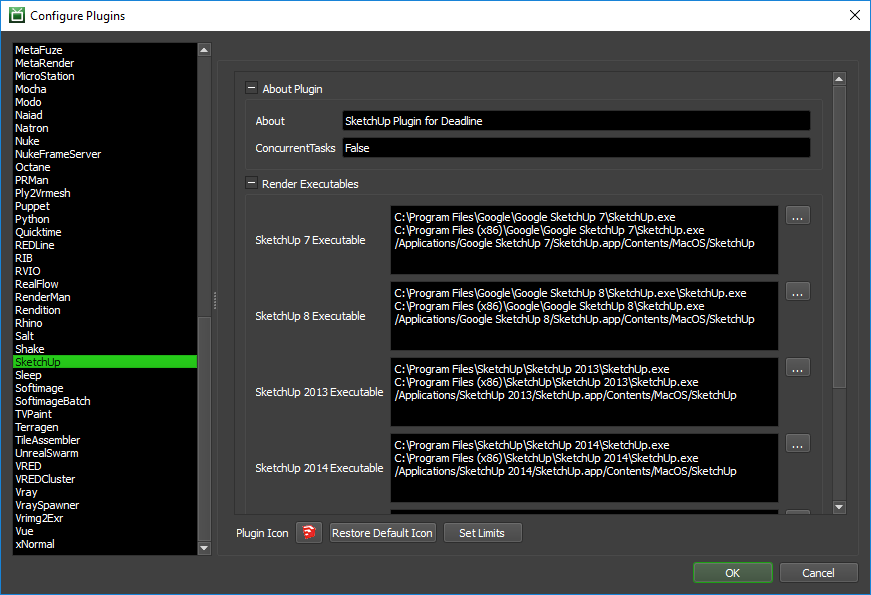The height and width of the screenshot is (595, 871).
Task: Select SoftimageBatch plugin
Action: pyautogui.click(x=105, y=401)
